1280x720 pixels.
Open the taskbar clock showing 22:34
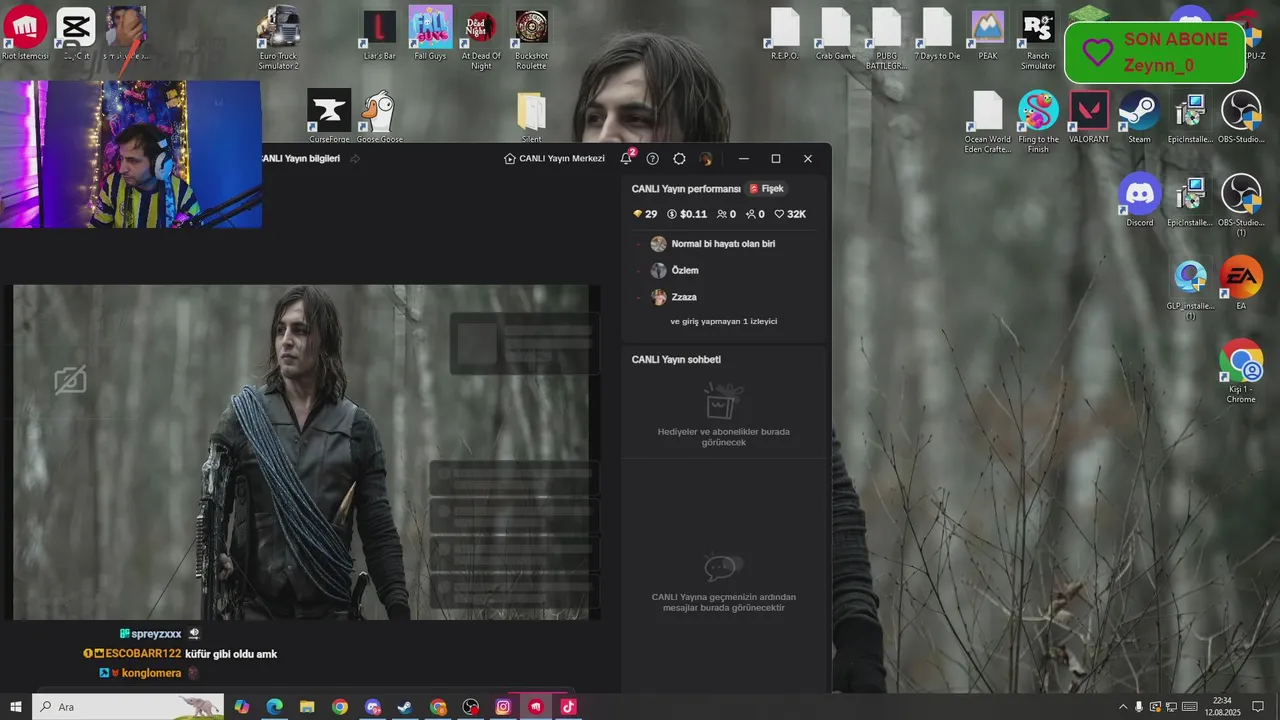click(1222, 707)
